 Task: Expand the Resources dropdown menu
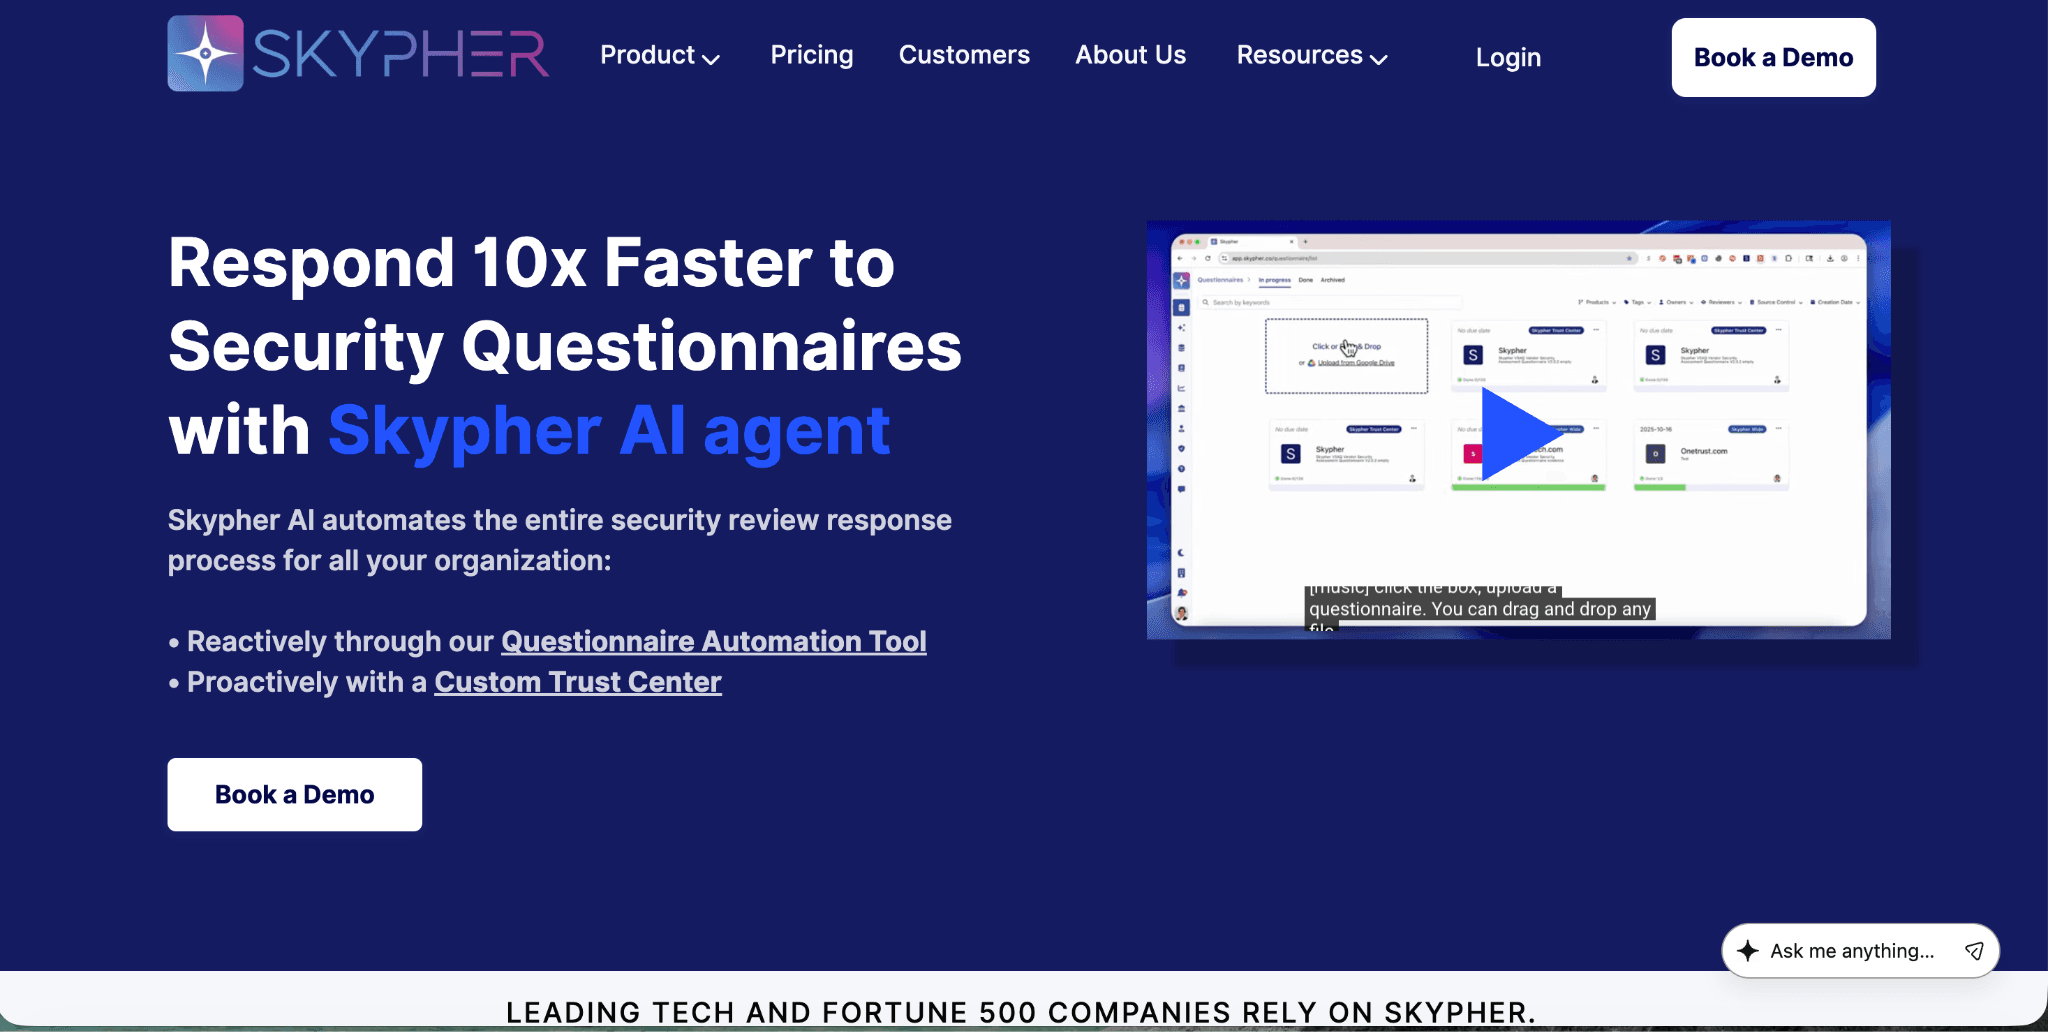[1312, 56]
